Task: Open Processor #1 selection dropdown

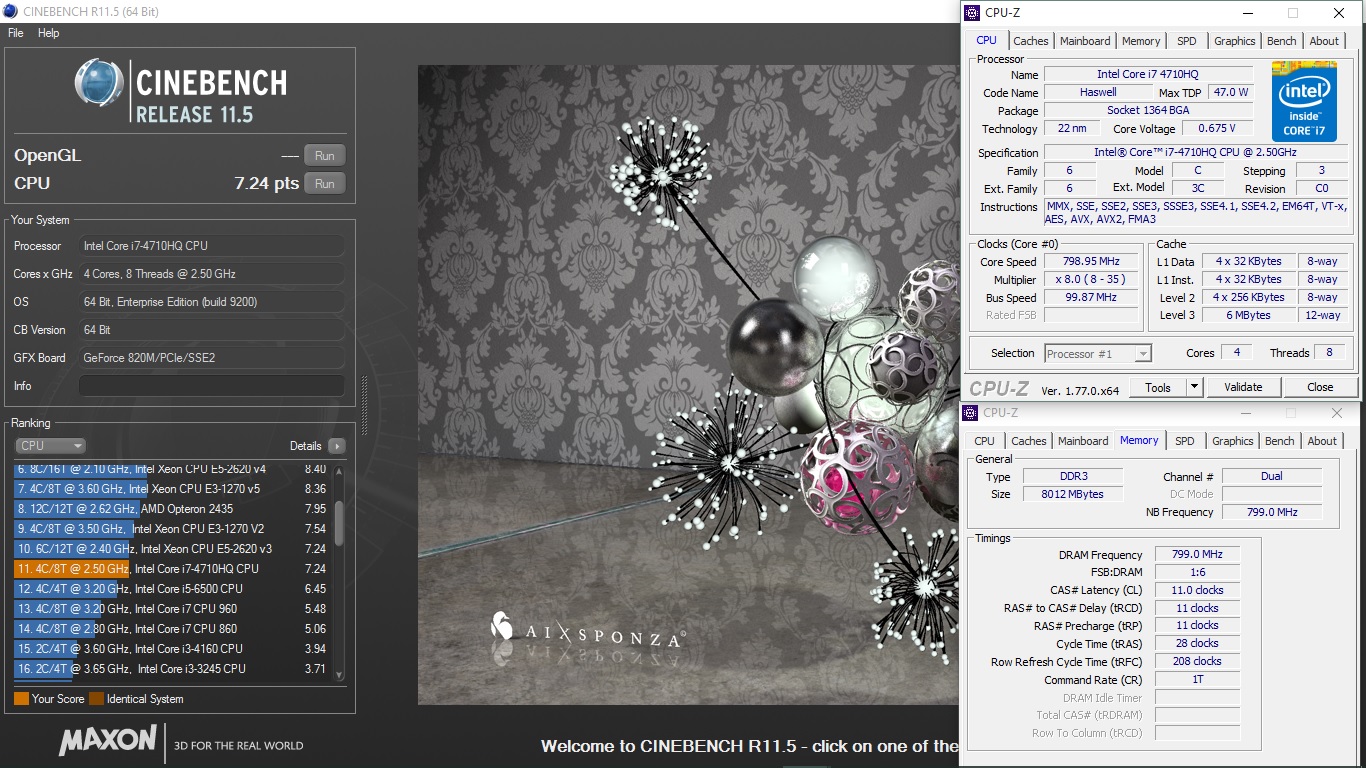Action: (1098, 353)
